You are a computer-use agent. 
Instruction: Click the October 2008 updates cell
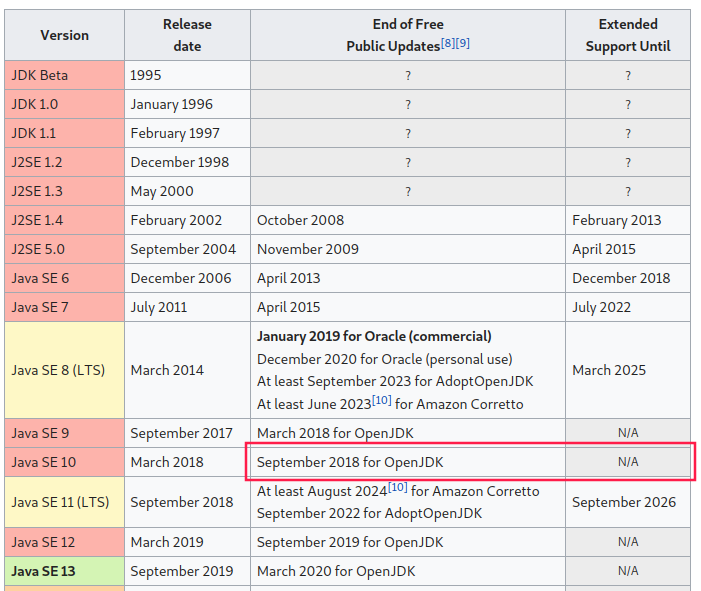(408, 220)
